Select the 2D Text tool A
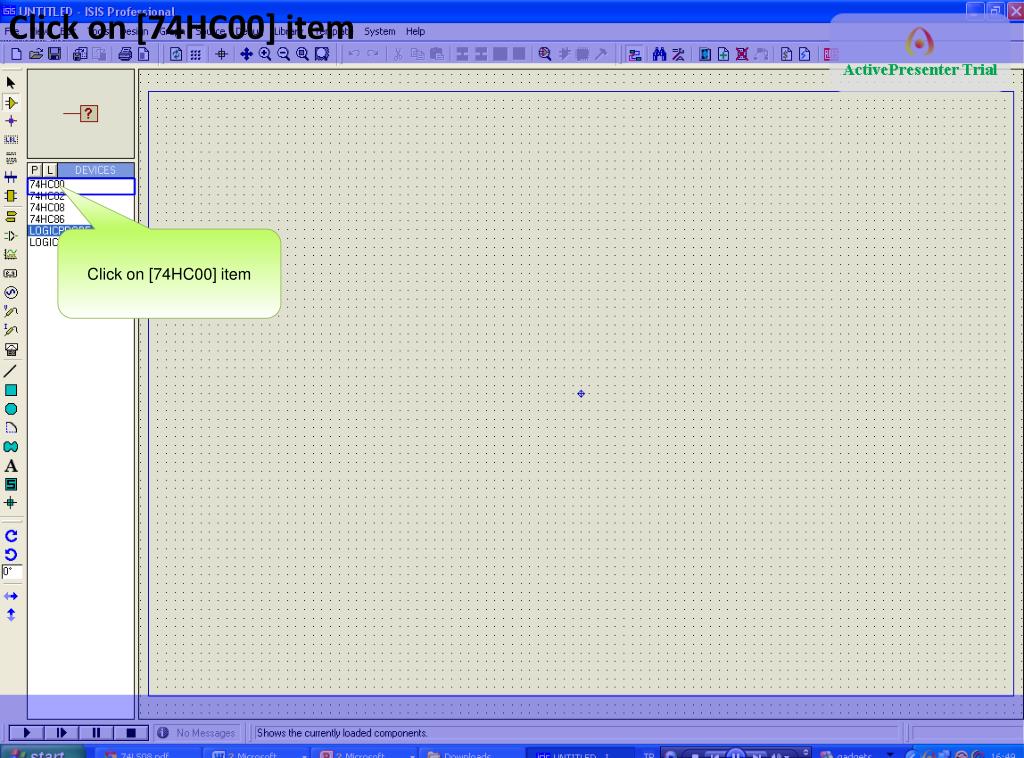 [11, 466]
